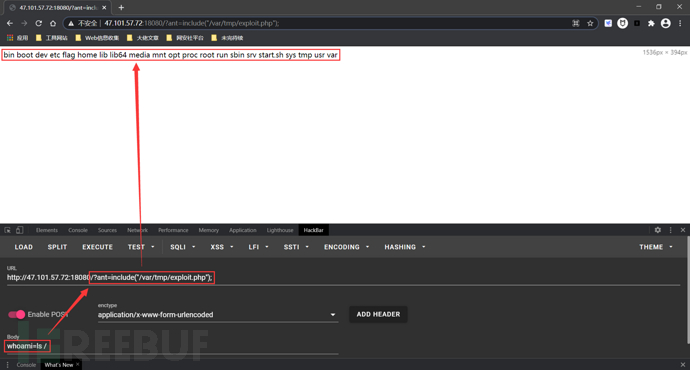Switch to the Network tab
This screenshot has width=690, height=370.
[137, 230]
